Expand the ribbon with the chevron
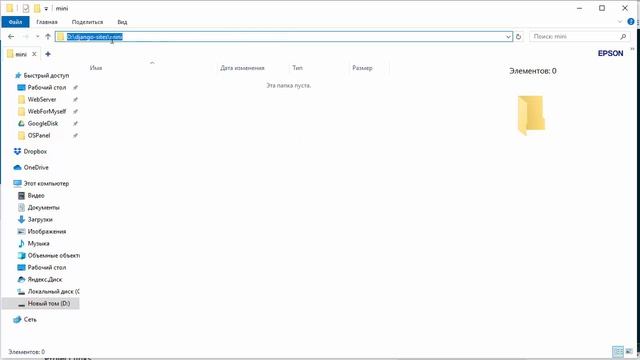This screenshot has height=360, width=640. (x=620, y=22)
